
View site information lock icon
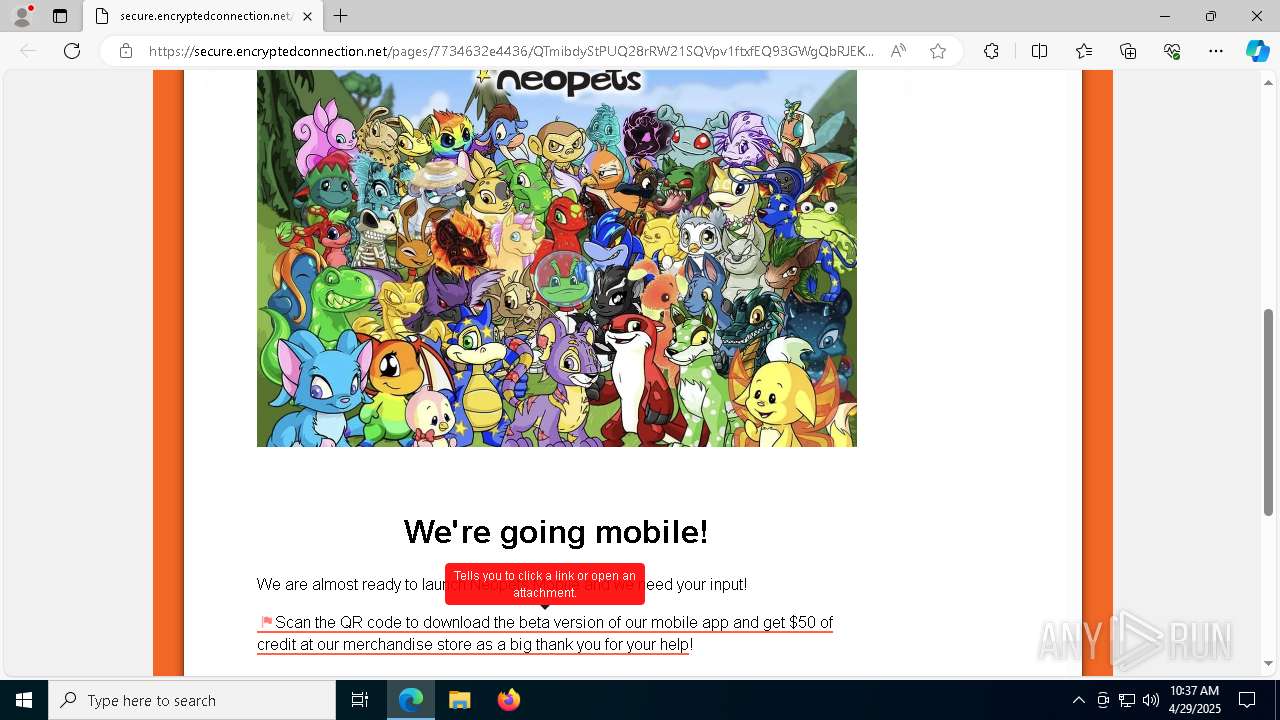[x=126, y=51]
